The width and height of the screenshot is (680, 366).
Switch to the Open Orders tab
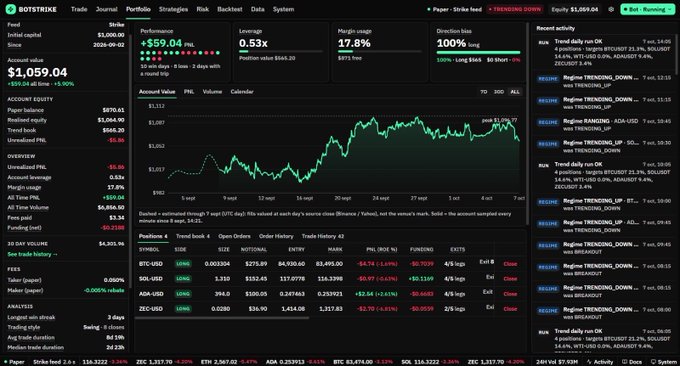(x=234, y=236)
